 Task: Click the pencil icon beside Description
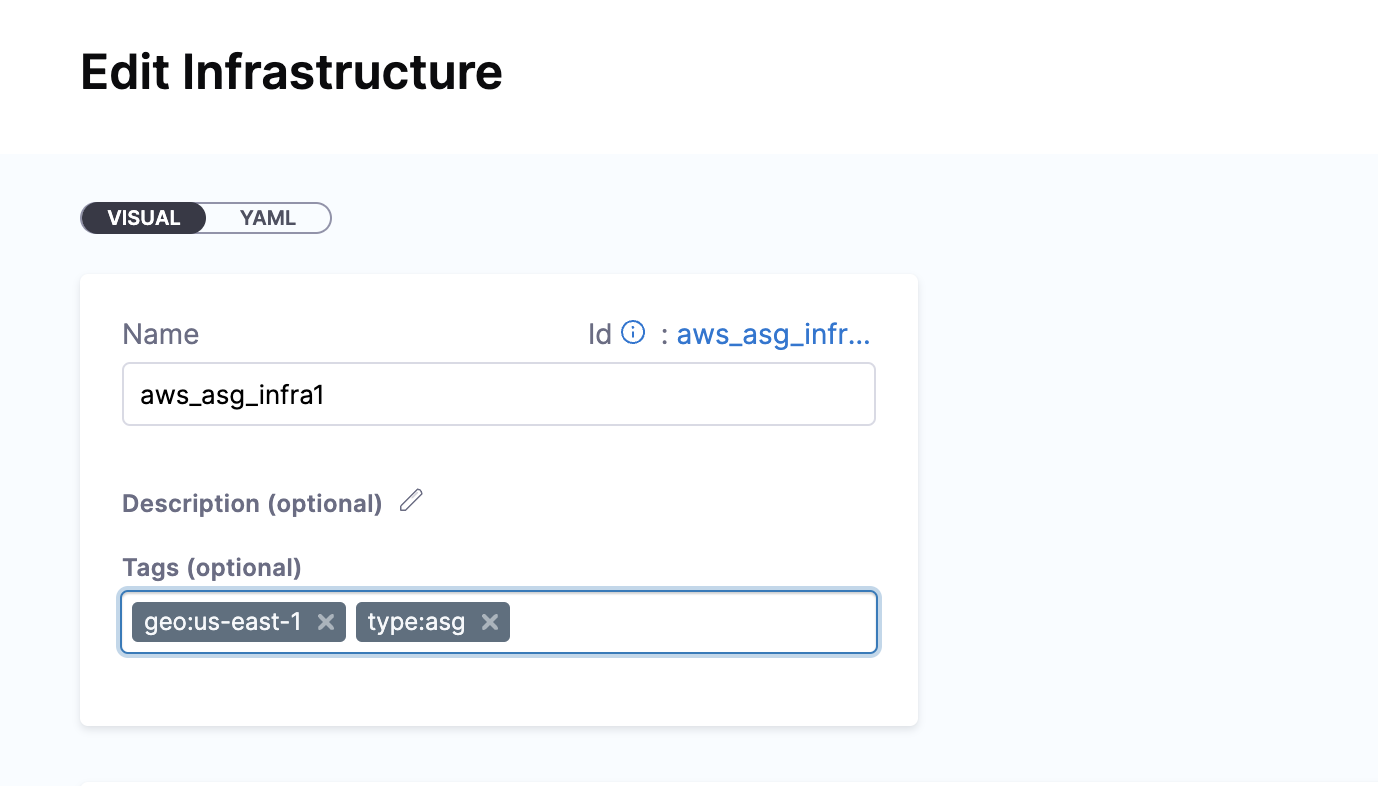tap(411, 501)
